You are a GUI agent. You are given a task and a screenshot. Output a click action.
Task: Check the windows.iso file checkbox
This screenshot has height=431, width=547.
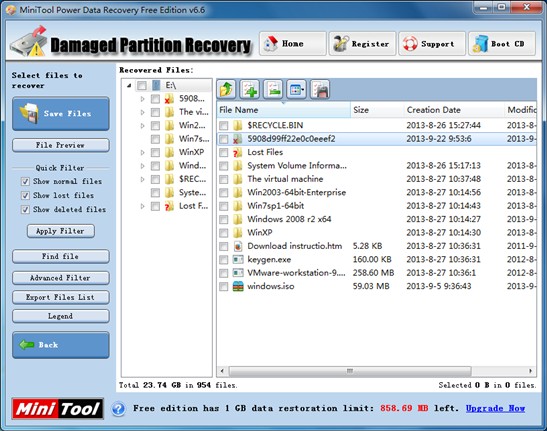tap(223, 287)
